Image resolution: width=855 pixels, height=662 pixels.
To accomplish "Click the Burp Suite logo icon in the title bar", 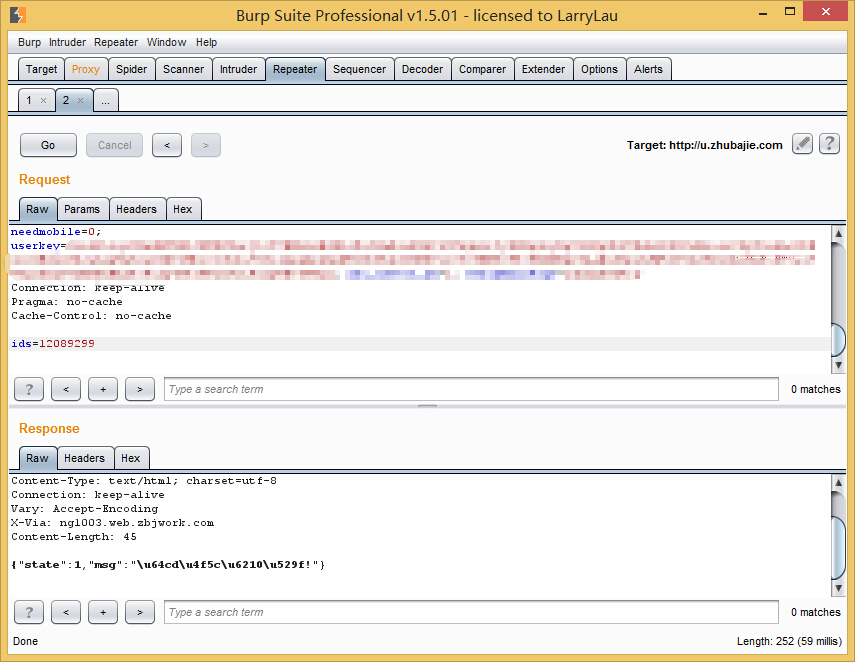I will [18, 15].
